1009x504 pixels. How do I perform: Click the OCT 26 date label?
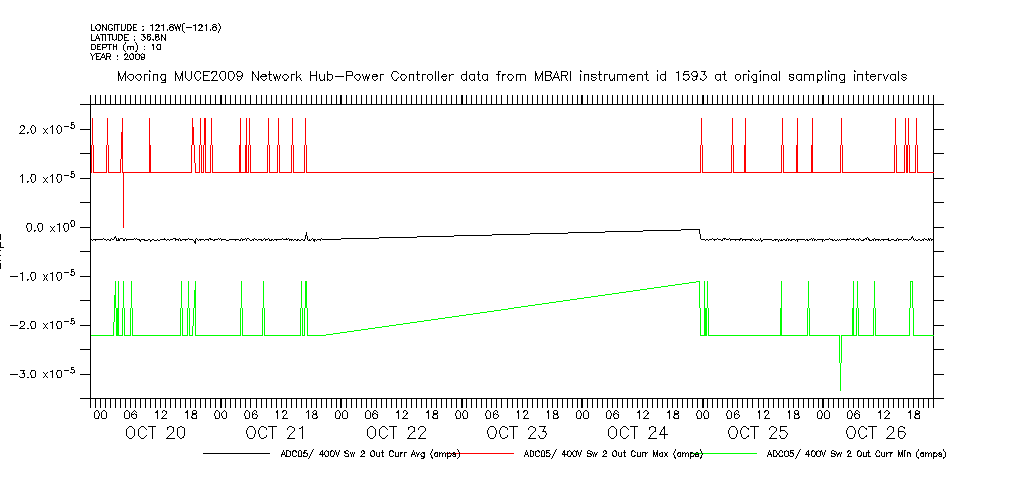coord(876,433)
